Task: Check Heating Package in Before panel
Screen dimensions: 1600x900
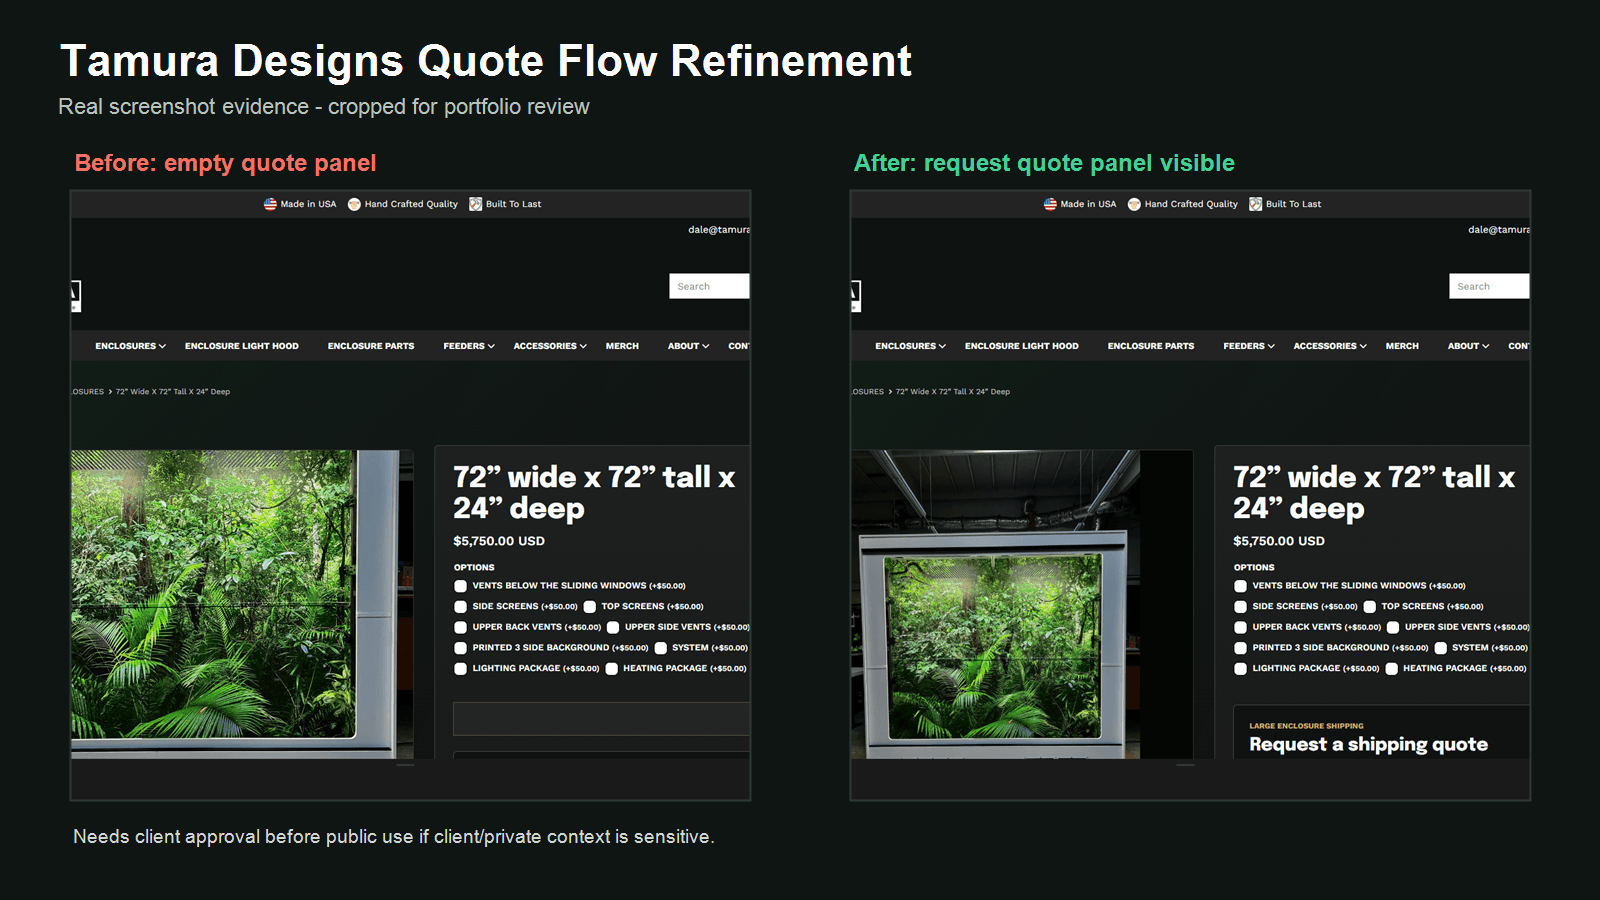Action: click(612, 669)
